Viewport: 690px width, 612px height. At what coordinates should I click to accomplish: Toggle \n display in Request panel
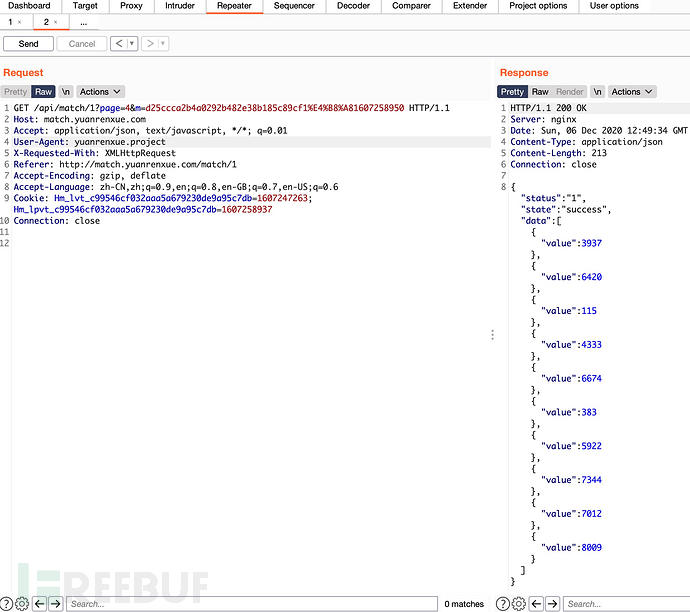(x=66, y=91)
